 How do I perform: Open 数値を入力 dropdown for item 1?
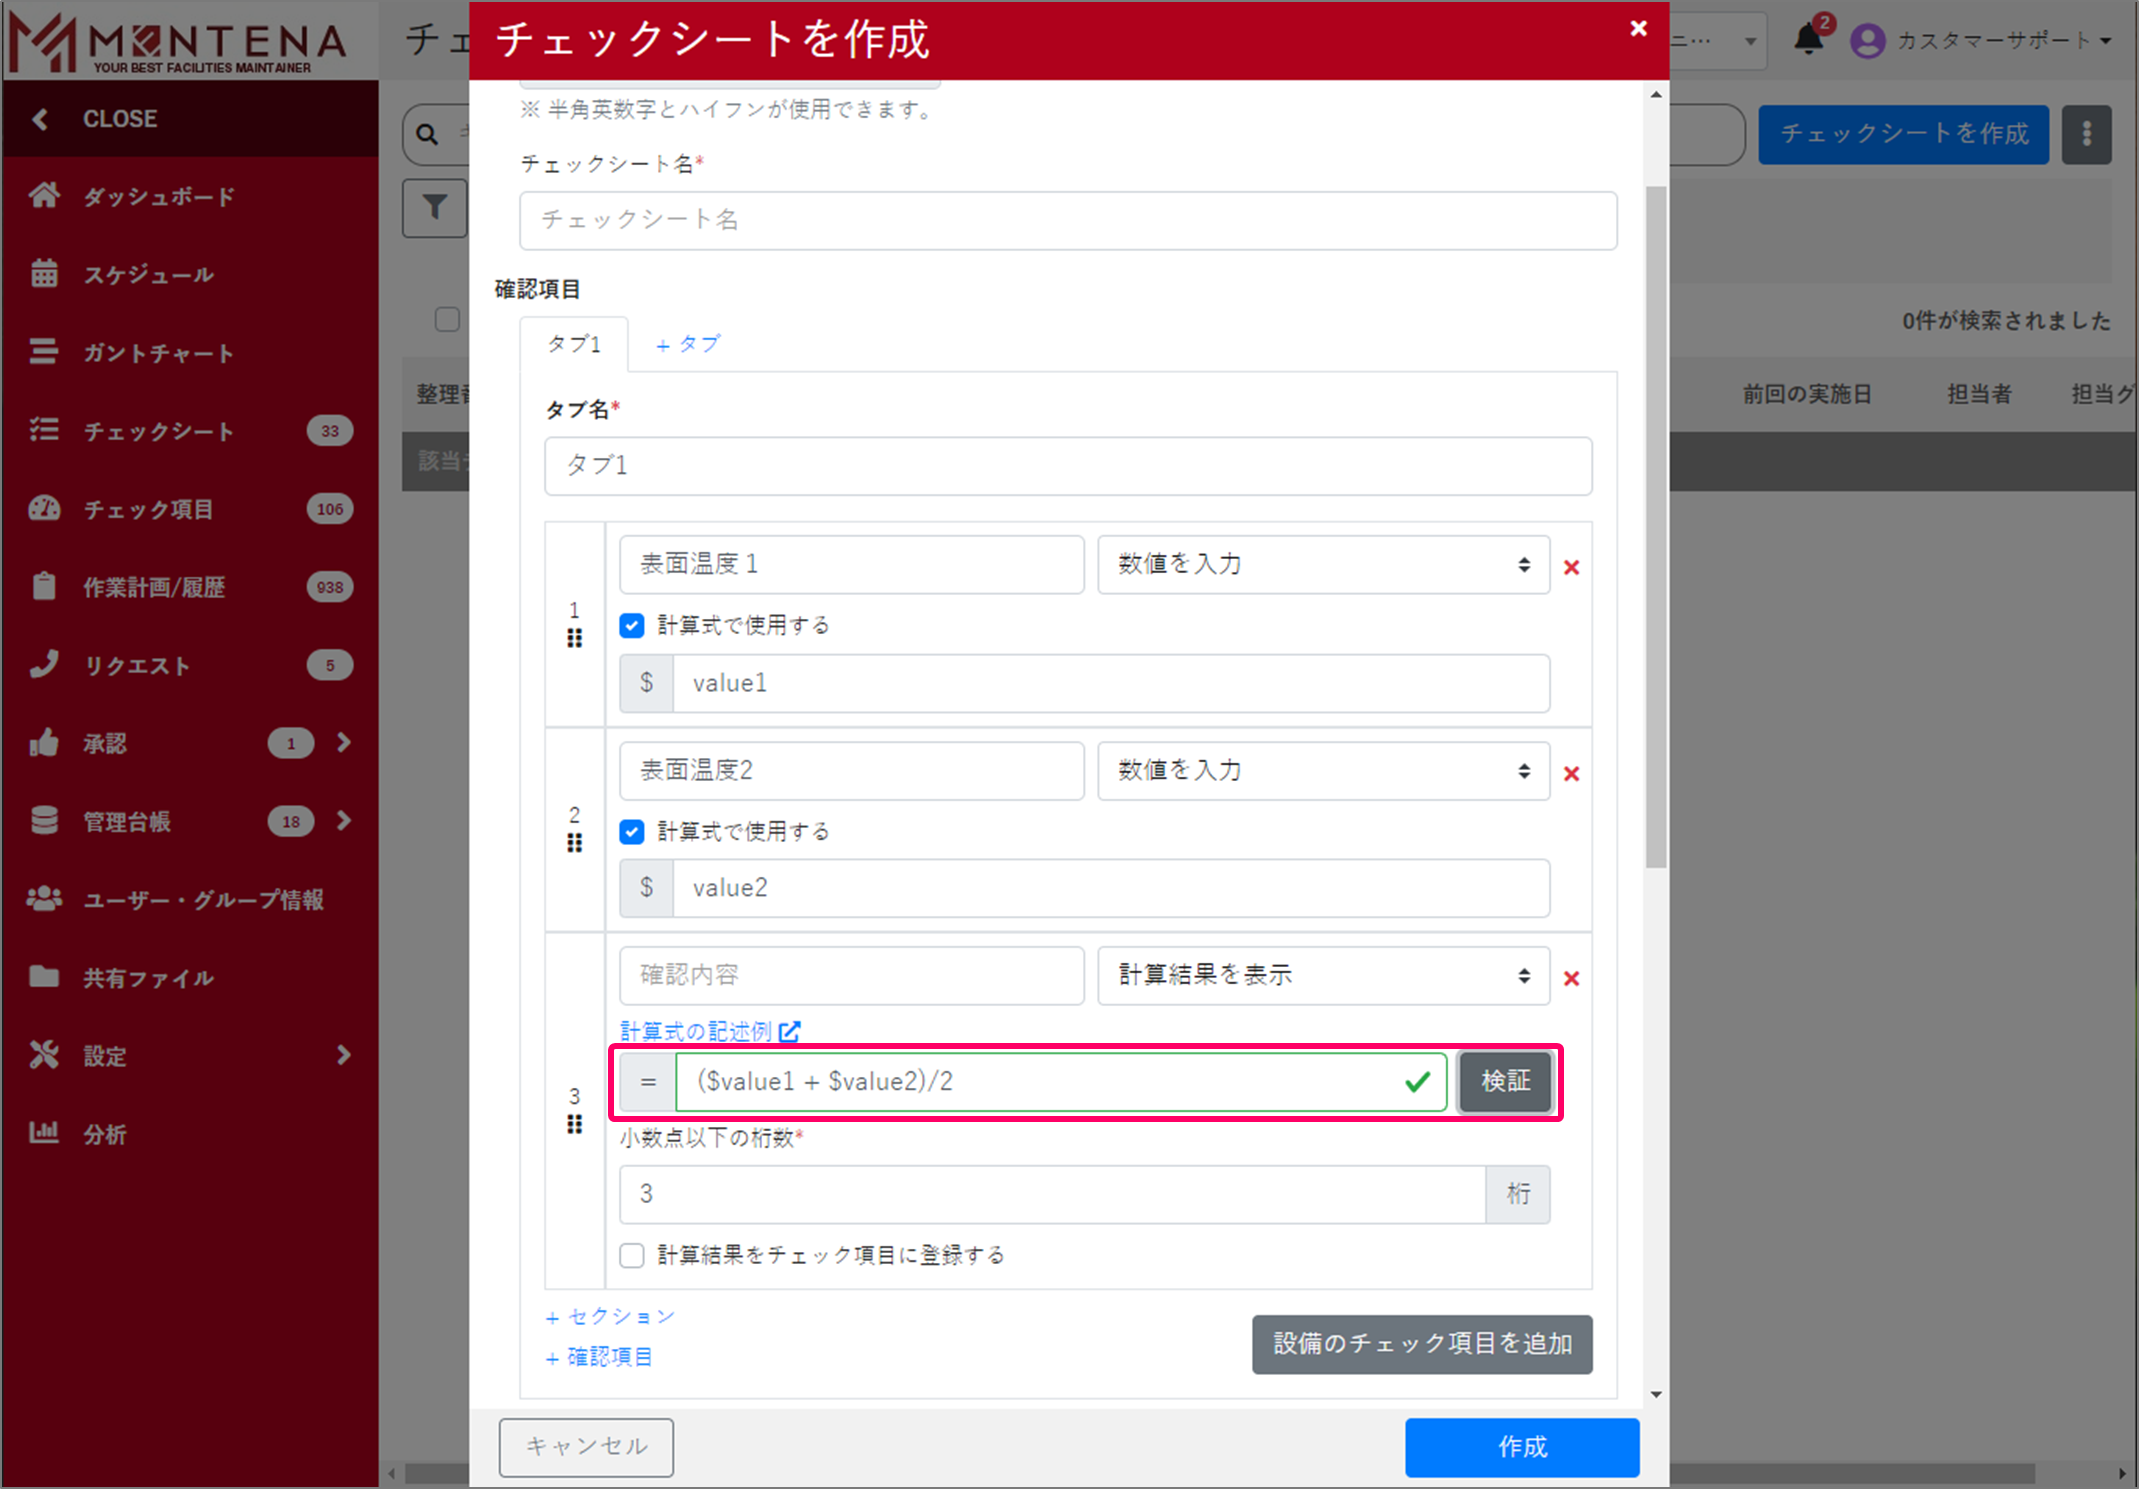(1323, 564)
